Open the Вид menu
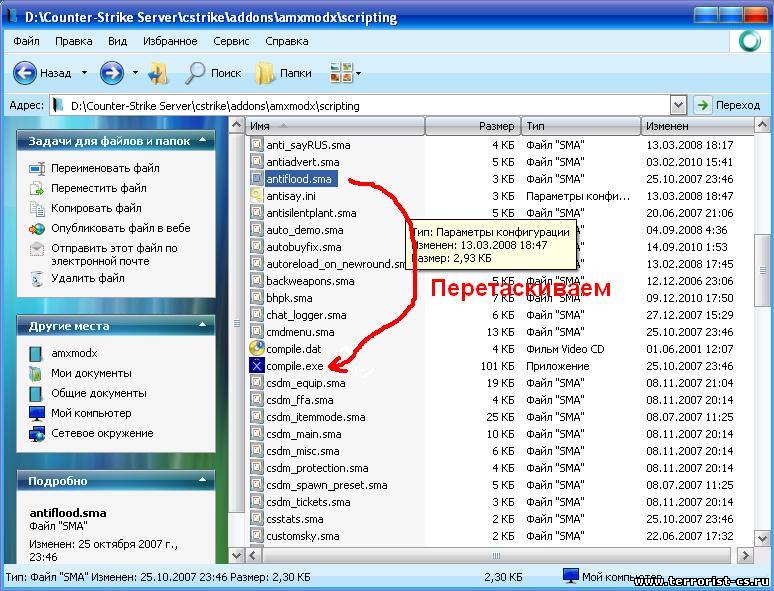774x591 pixels. (117, 41)
